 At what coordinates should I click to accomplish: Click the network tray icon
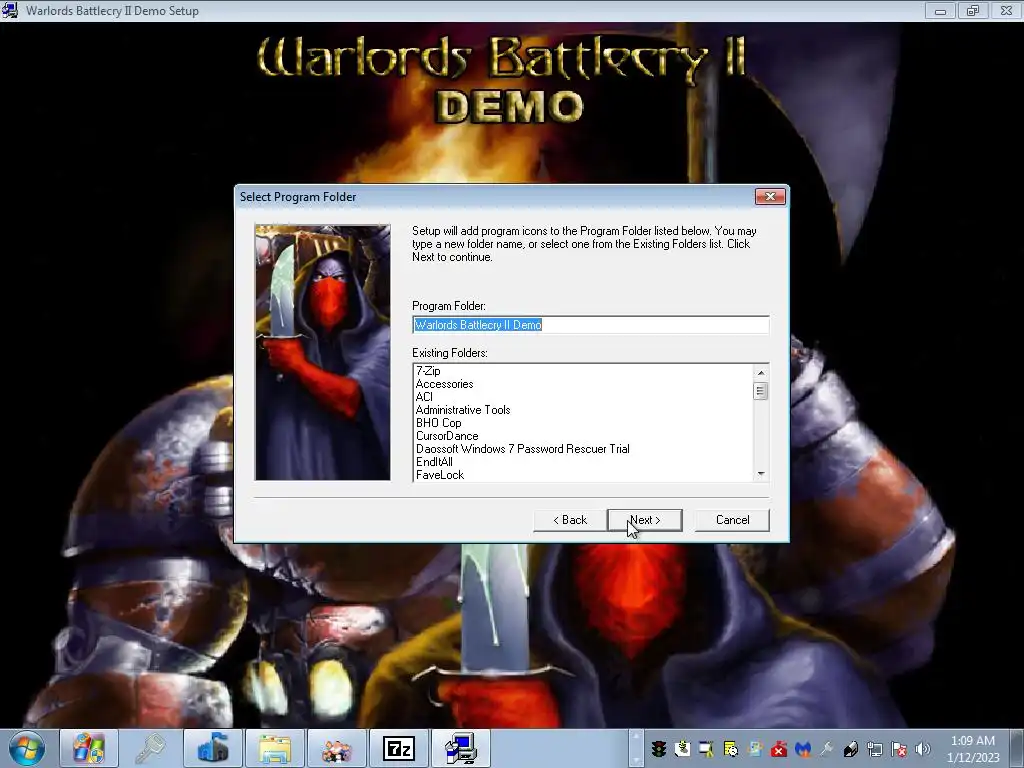click(x=875, y=749)
